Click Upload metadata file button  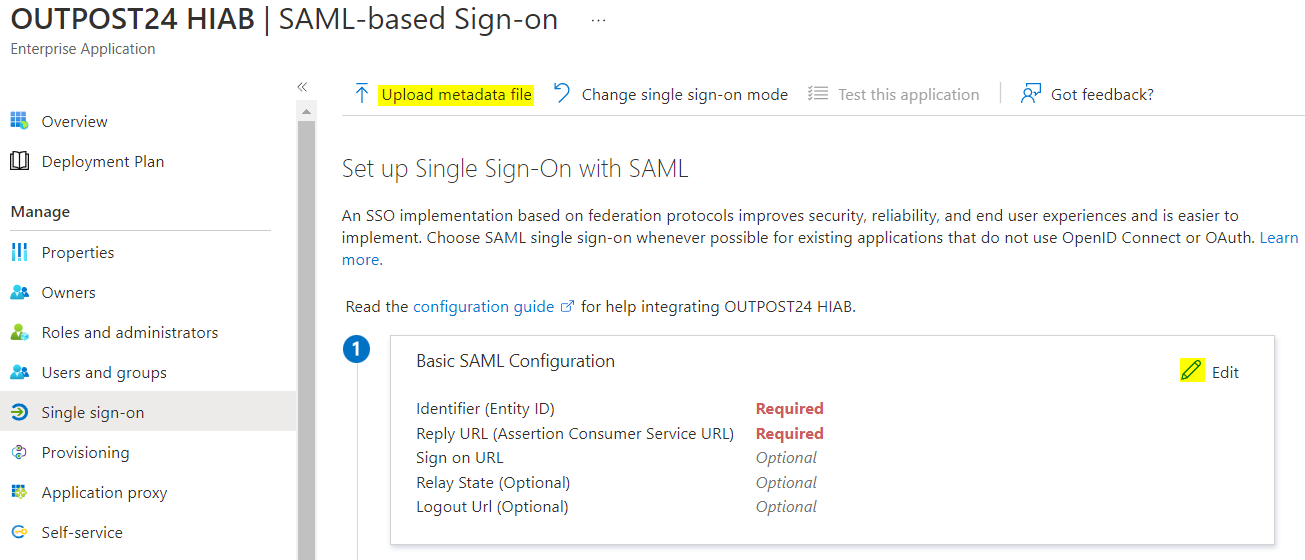point(456,94)
